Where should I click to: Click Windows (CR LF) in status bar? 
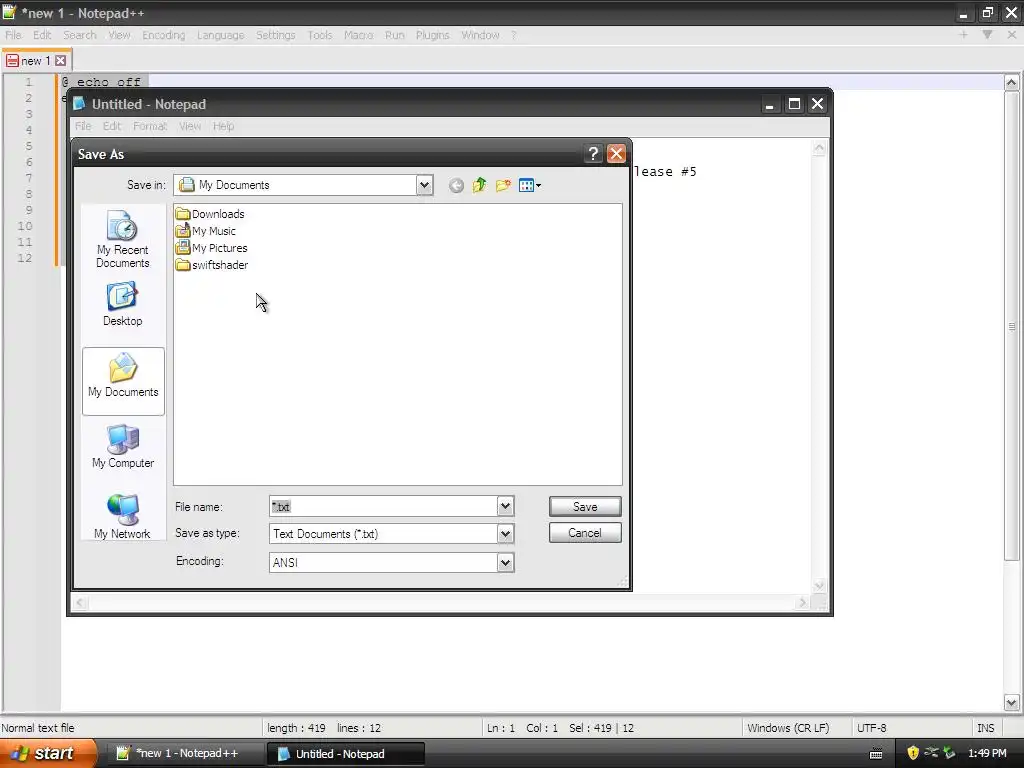click(788, 728)
